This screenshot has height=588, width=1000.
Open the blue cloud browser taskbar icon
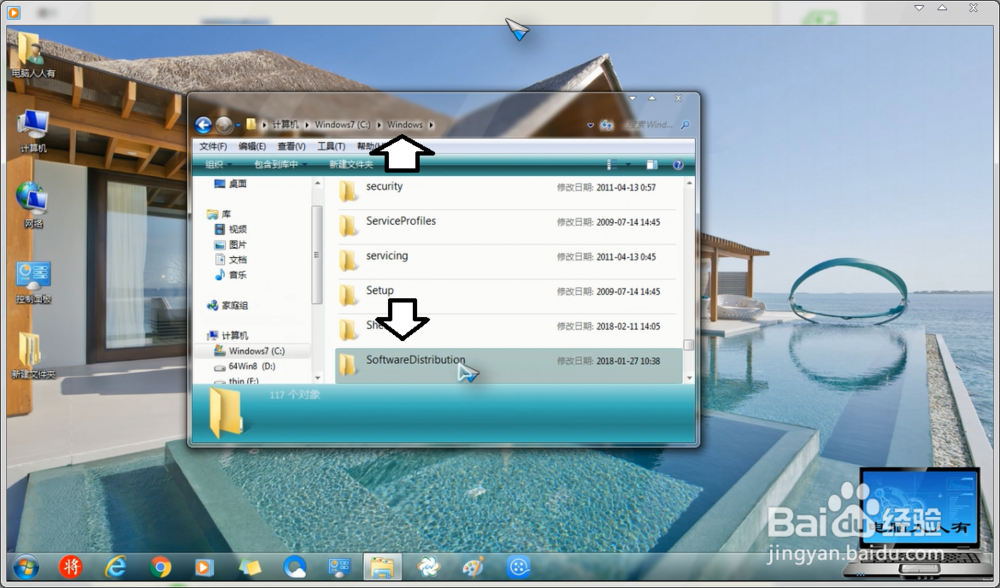[295, 567]
